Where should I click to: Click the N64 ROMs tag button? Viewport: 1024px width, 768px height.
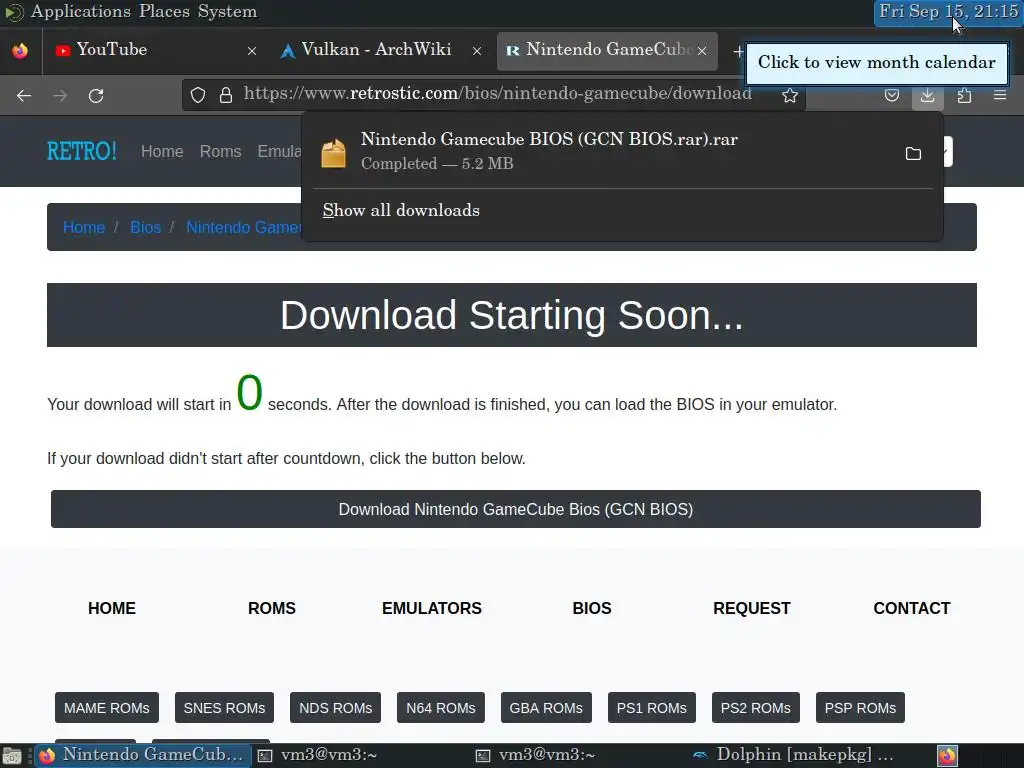pos(441,708)
